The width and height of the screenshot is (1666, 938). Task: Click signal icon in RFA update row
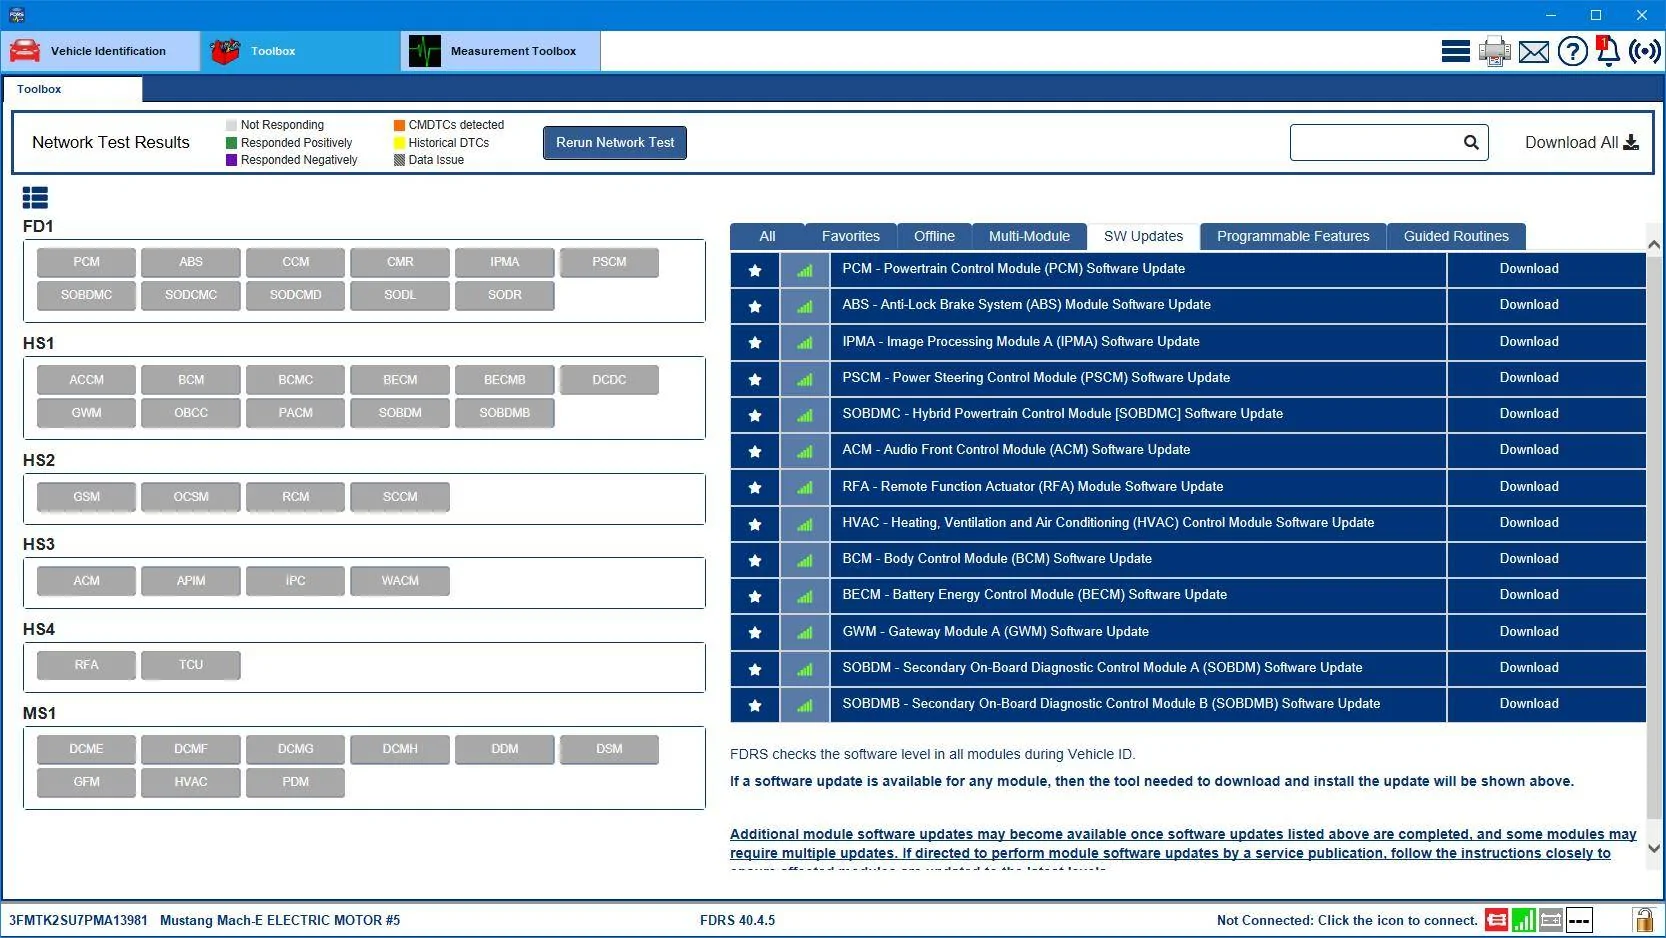click(805, 487)
